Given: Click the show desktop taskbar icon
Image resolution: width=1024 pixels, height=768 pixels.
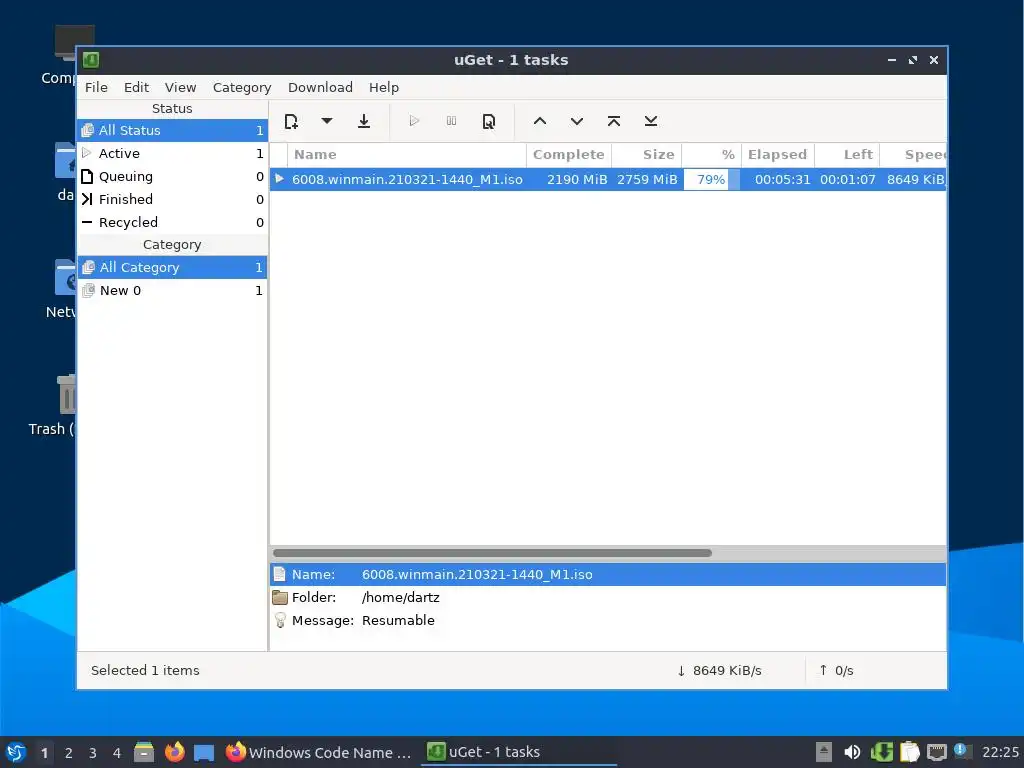Looking at the screenshot, I should pyautogui.click(x=204, y=753).
